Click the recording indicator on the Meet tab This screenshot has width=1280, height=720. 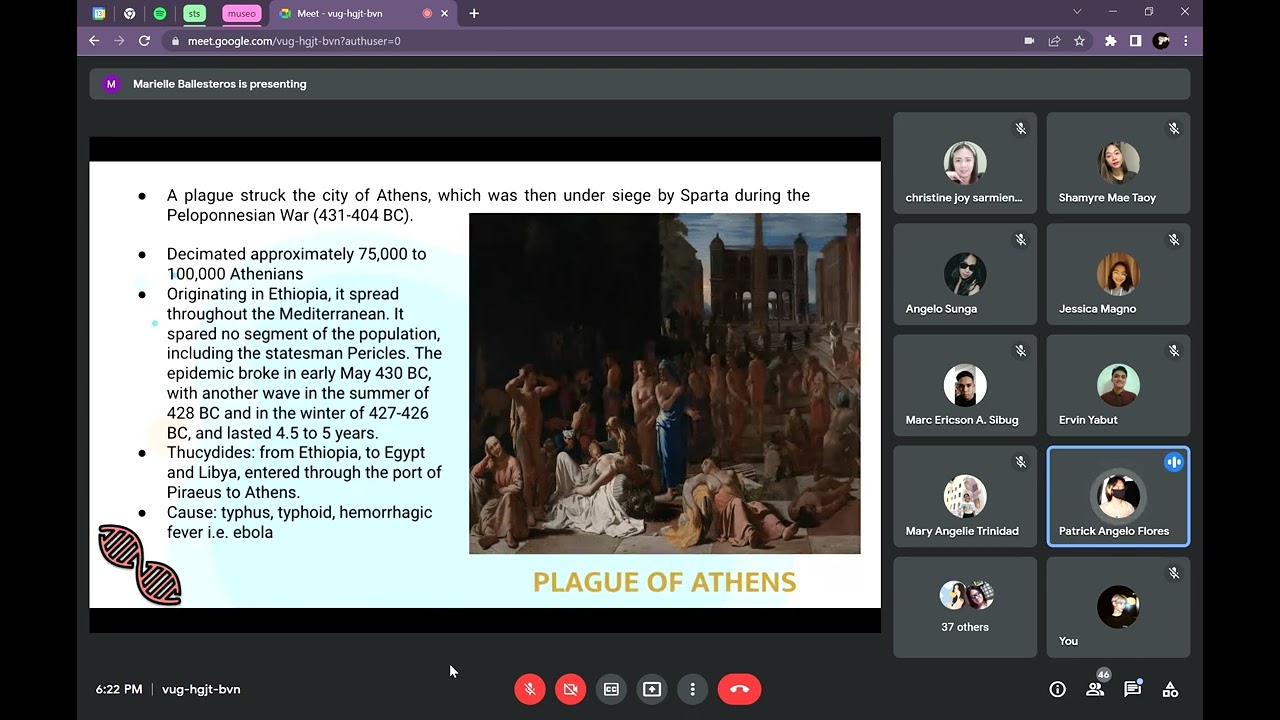coord(427,14)
